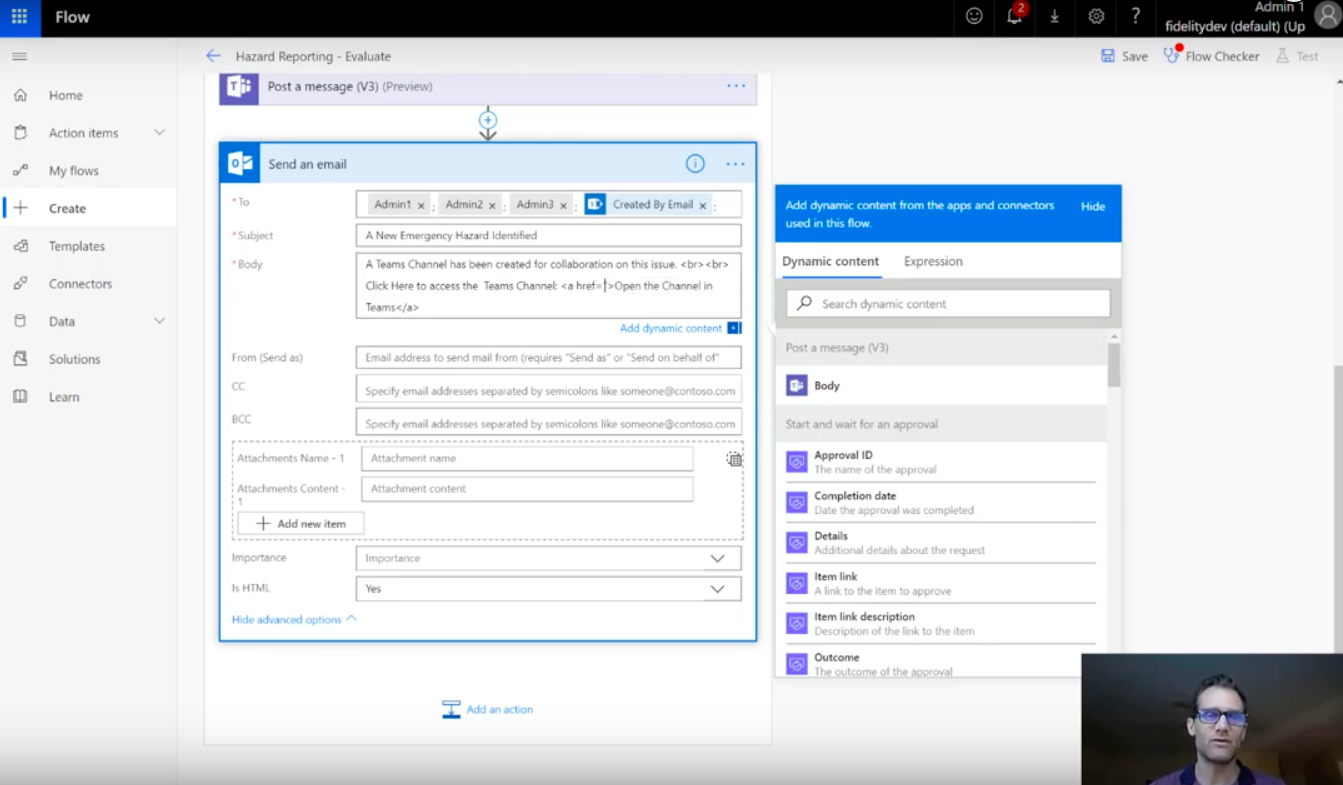Click the Attachment name field

point(527,458)
